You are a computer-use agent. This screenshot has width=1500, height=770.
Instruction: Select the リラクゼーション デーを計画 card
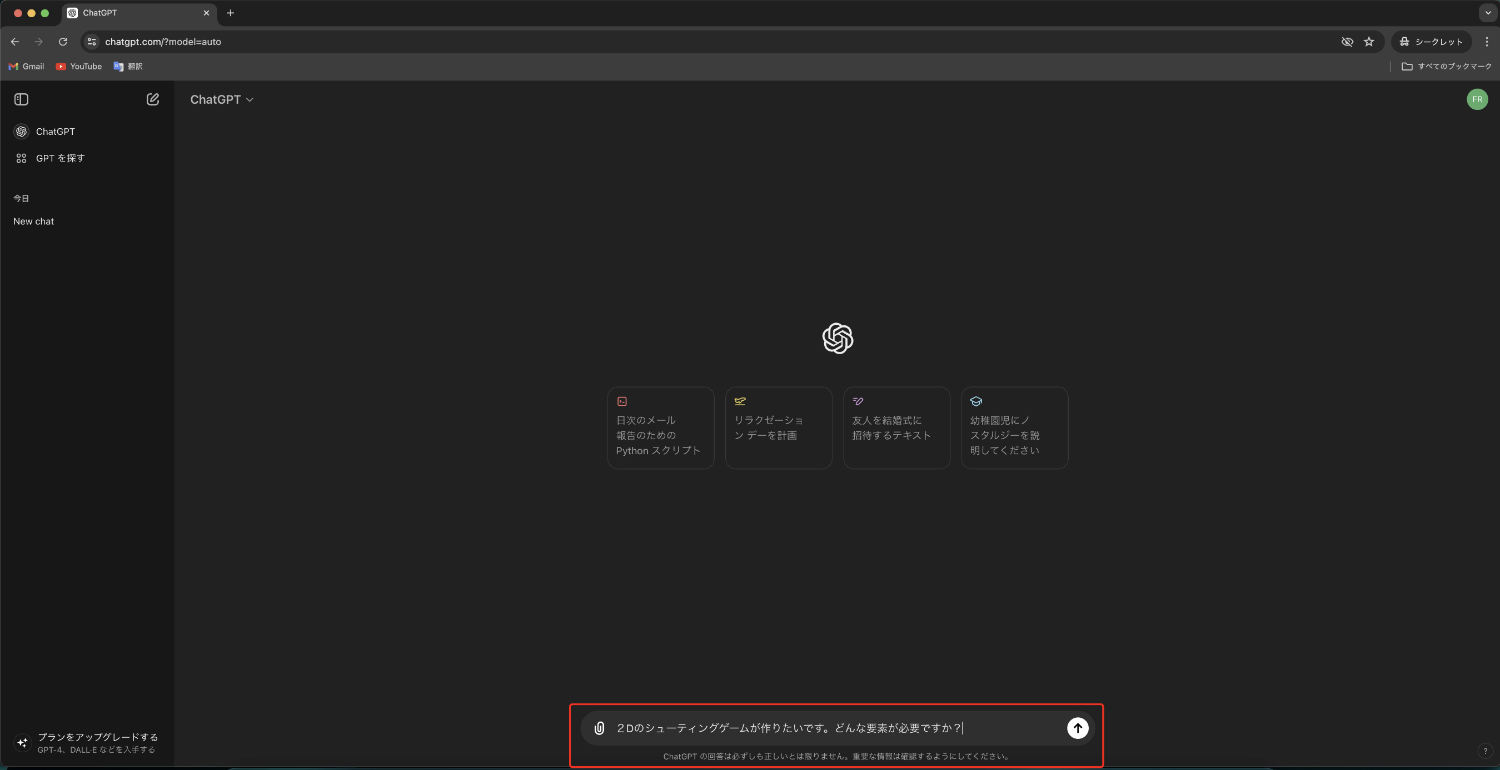coord(779,428)
